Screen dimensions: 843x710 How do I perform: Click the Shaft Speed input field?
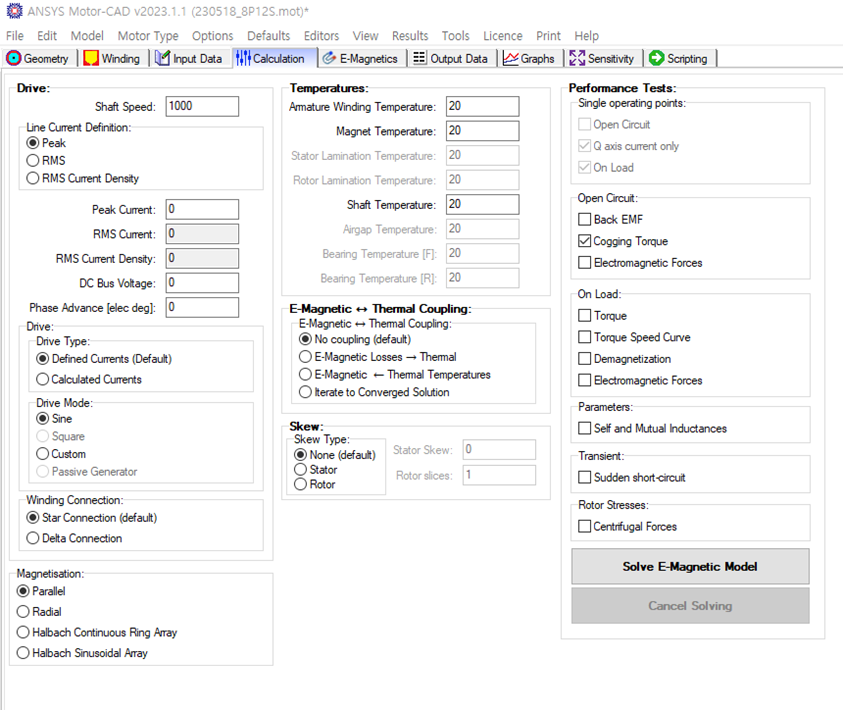click(202, 106)
